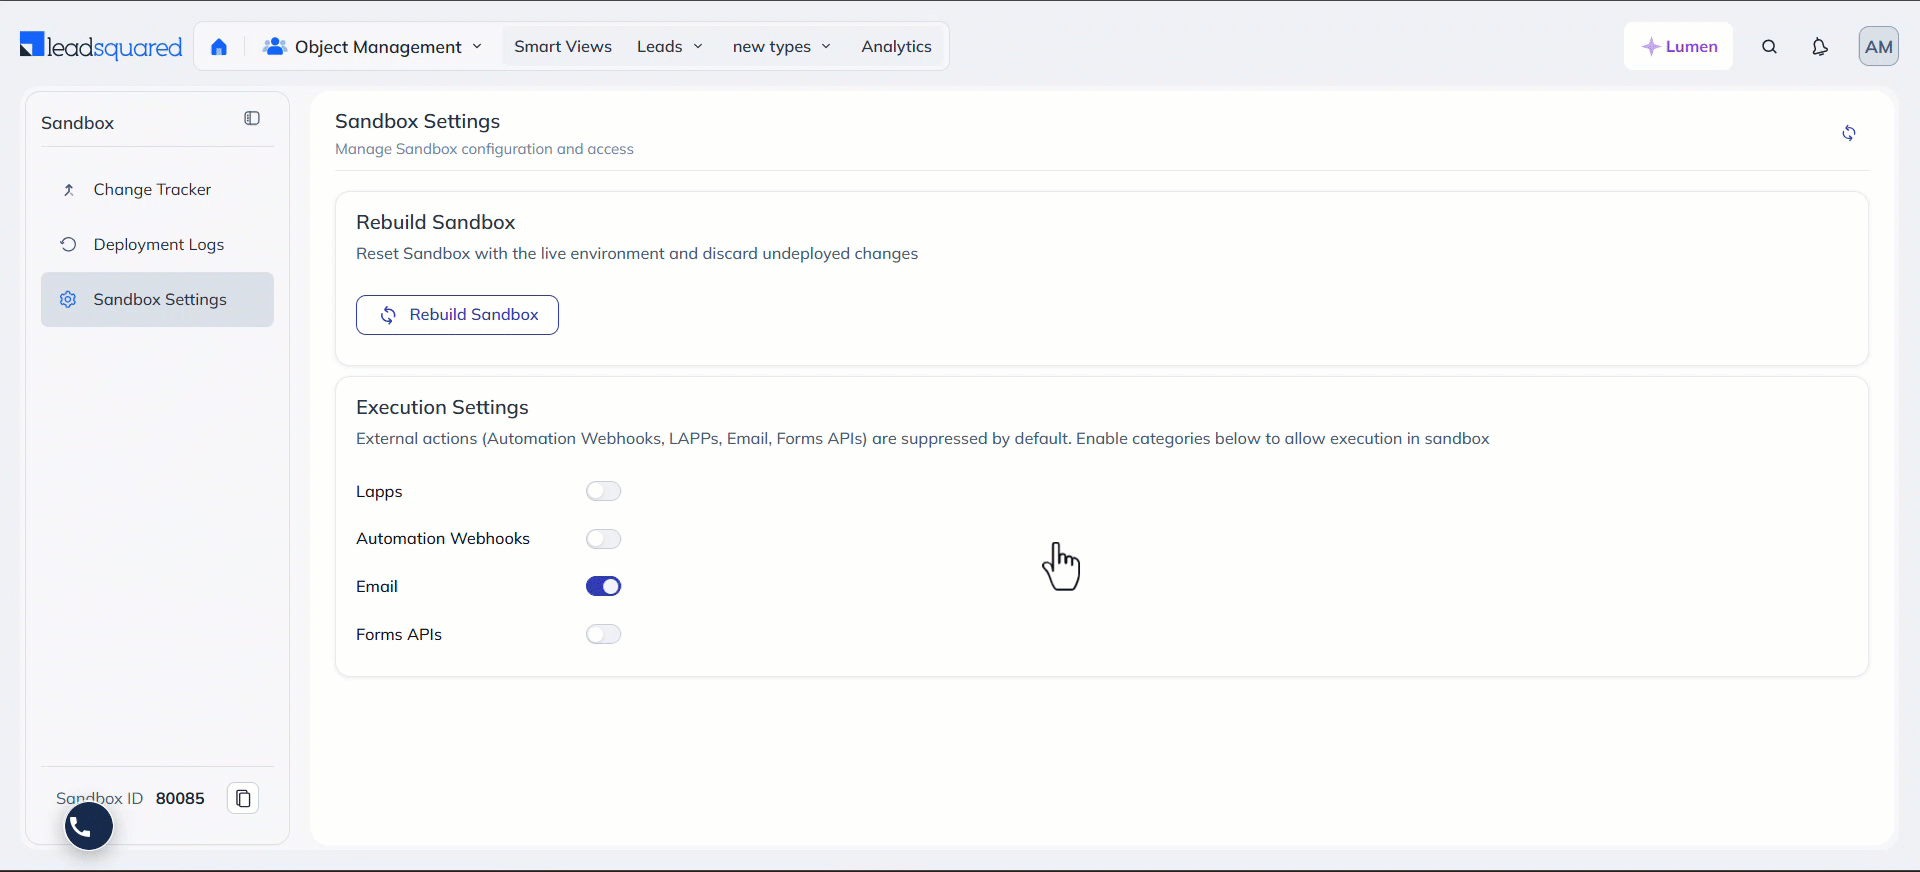Click the Deployment Logs history icon
The width and height of the screenshot is (1920, 872).
click(68, 244)
